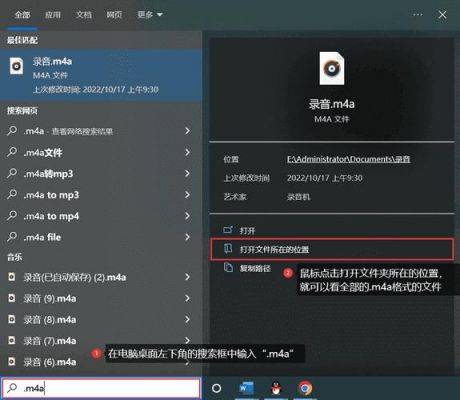Screen dimensions: 460x400
Task: Open the 更多 dropdown menu
Action: tap(150, 15)
